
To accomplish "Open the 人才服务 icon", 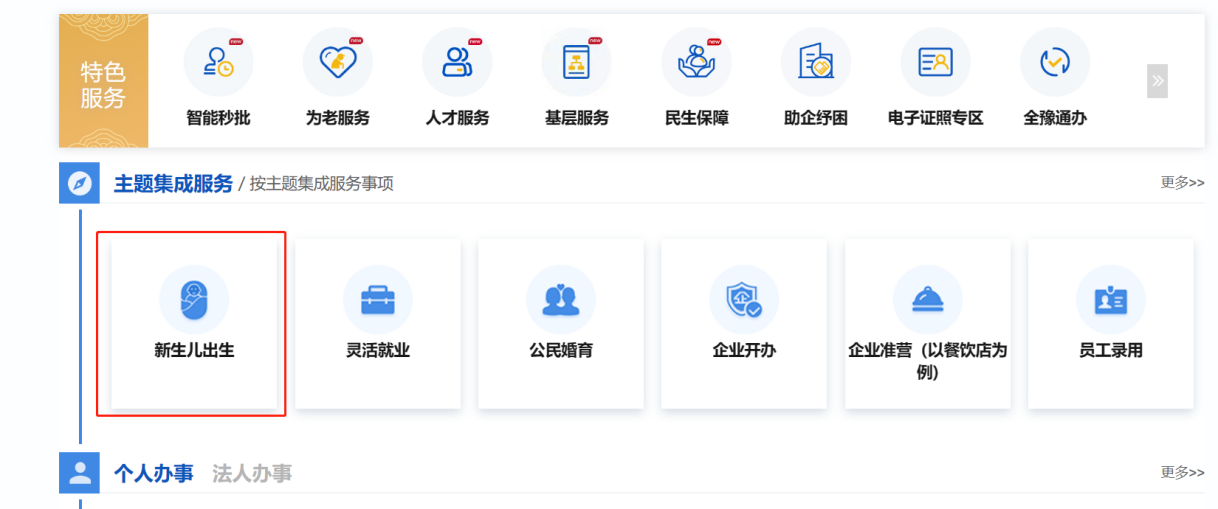I will (x=457, y=63).
